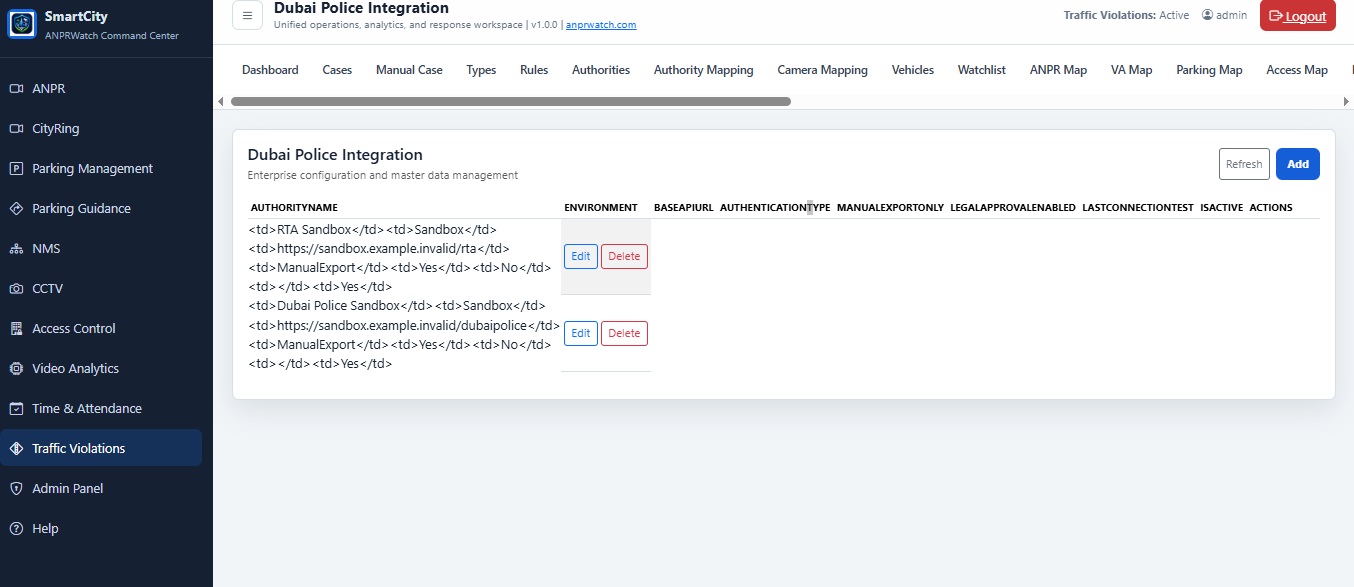Open the ANPR camera icon in sidebar
1354x587 pixels.
click(16, 89)
